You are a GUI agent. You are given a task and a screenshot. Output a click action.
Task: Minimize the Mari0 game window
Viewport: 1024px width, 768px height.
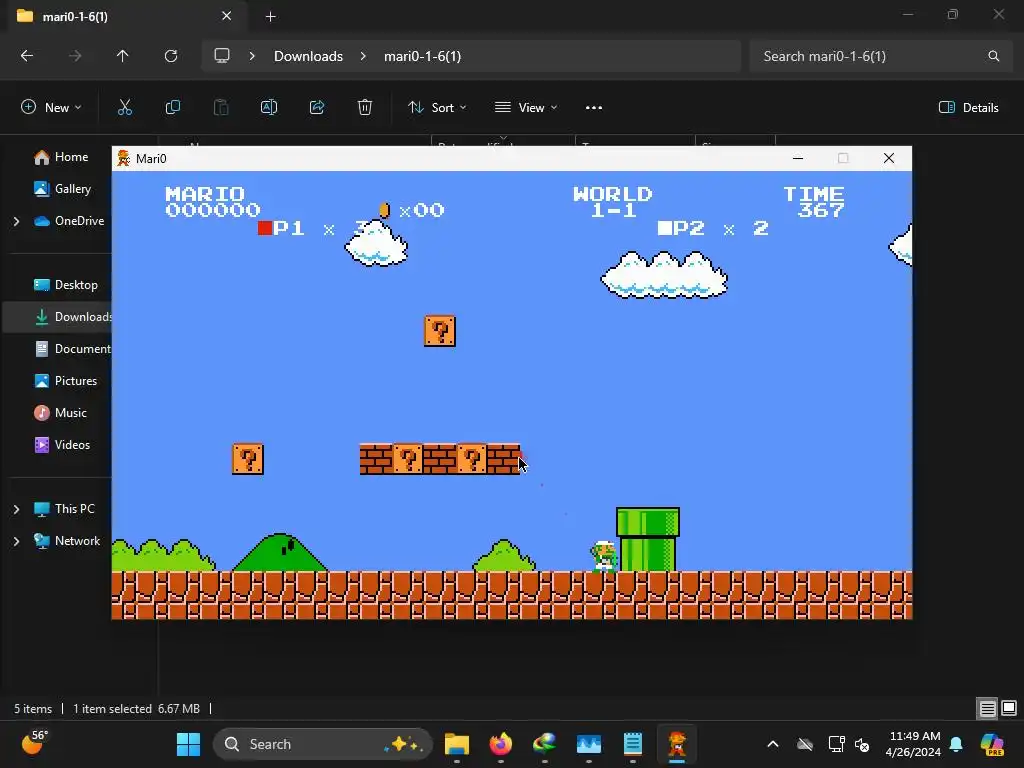797,159
